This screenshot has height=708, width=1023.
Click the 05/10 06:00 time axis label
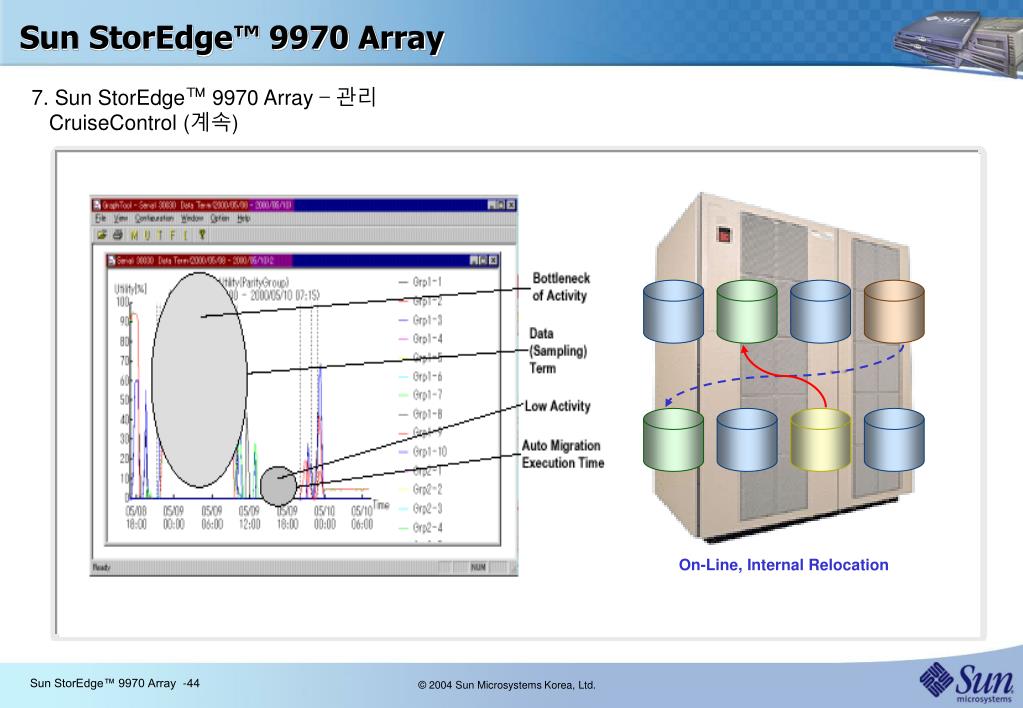tap(362, 517)
